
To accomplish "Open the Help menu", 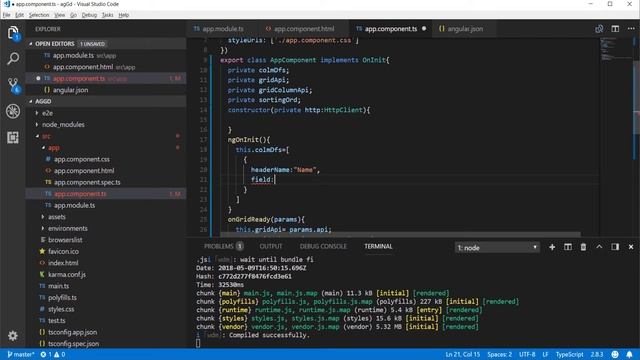I will pos(124,15).
